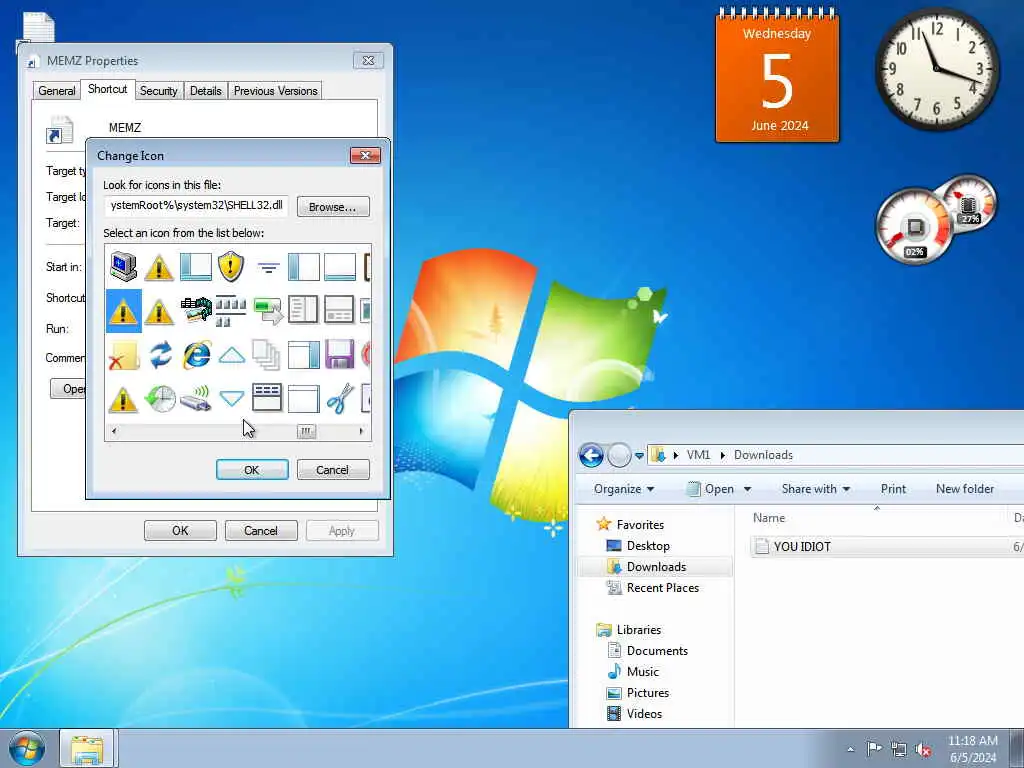Choose the music, photo and film media icon
Image resolution: width=1024 pixels, height=768 pixels.
point(196,310)
